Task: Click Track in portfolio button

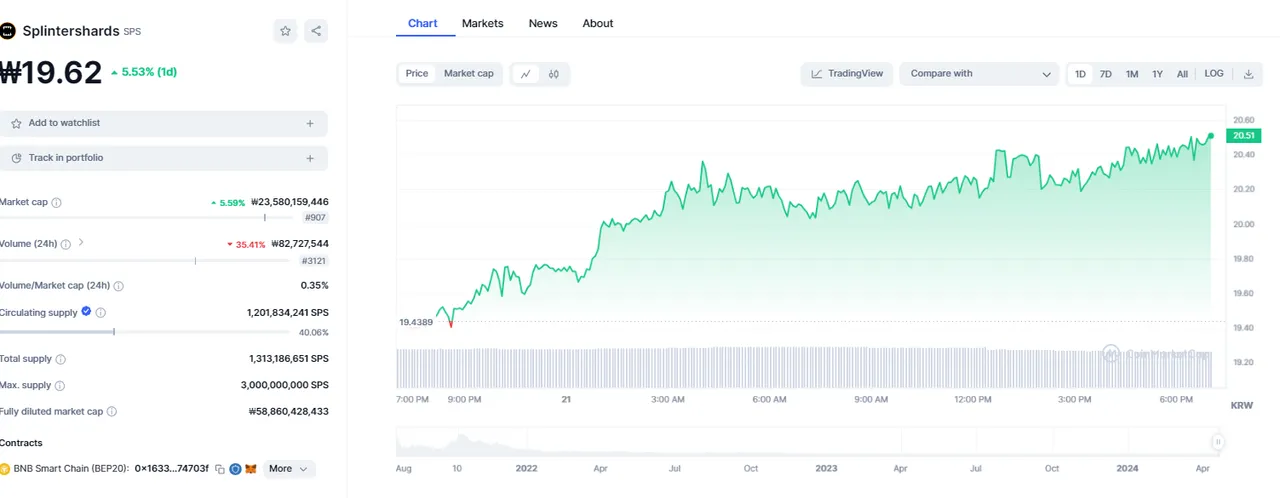Action: click(163, 158)
